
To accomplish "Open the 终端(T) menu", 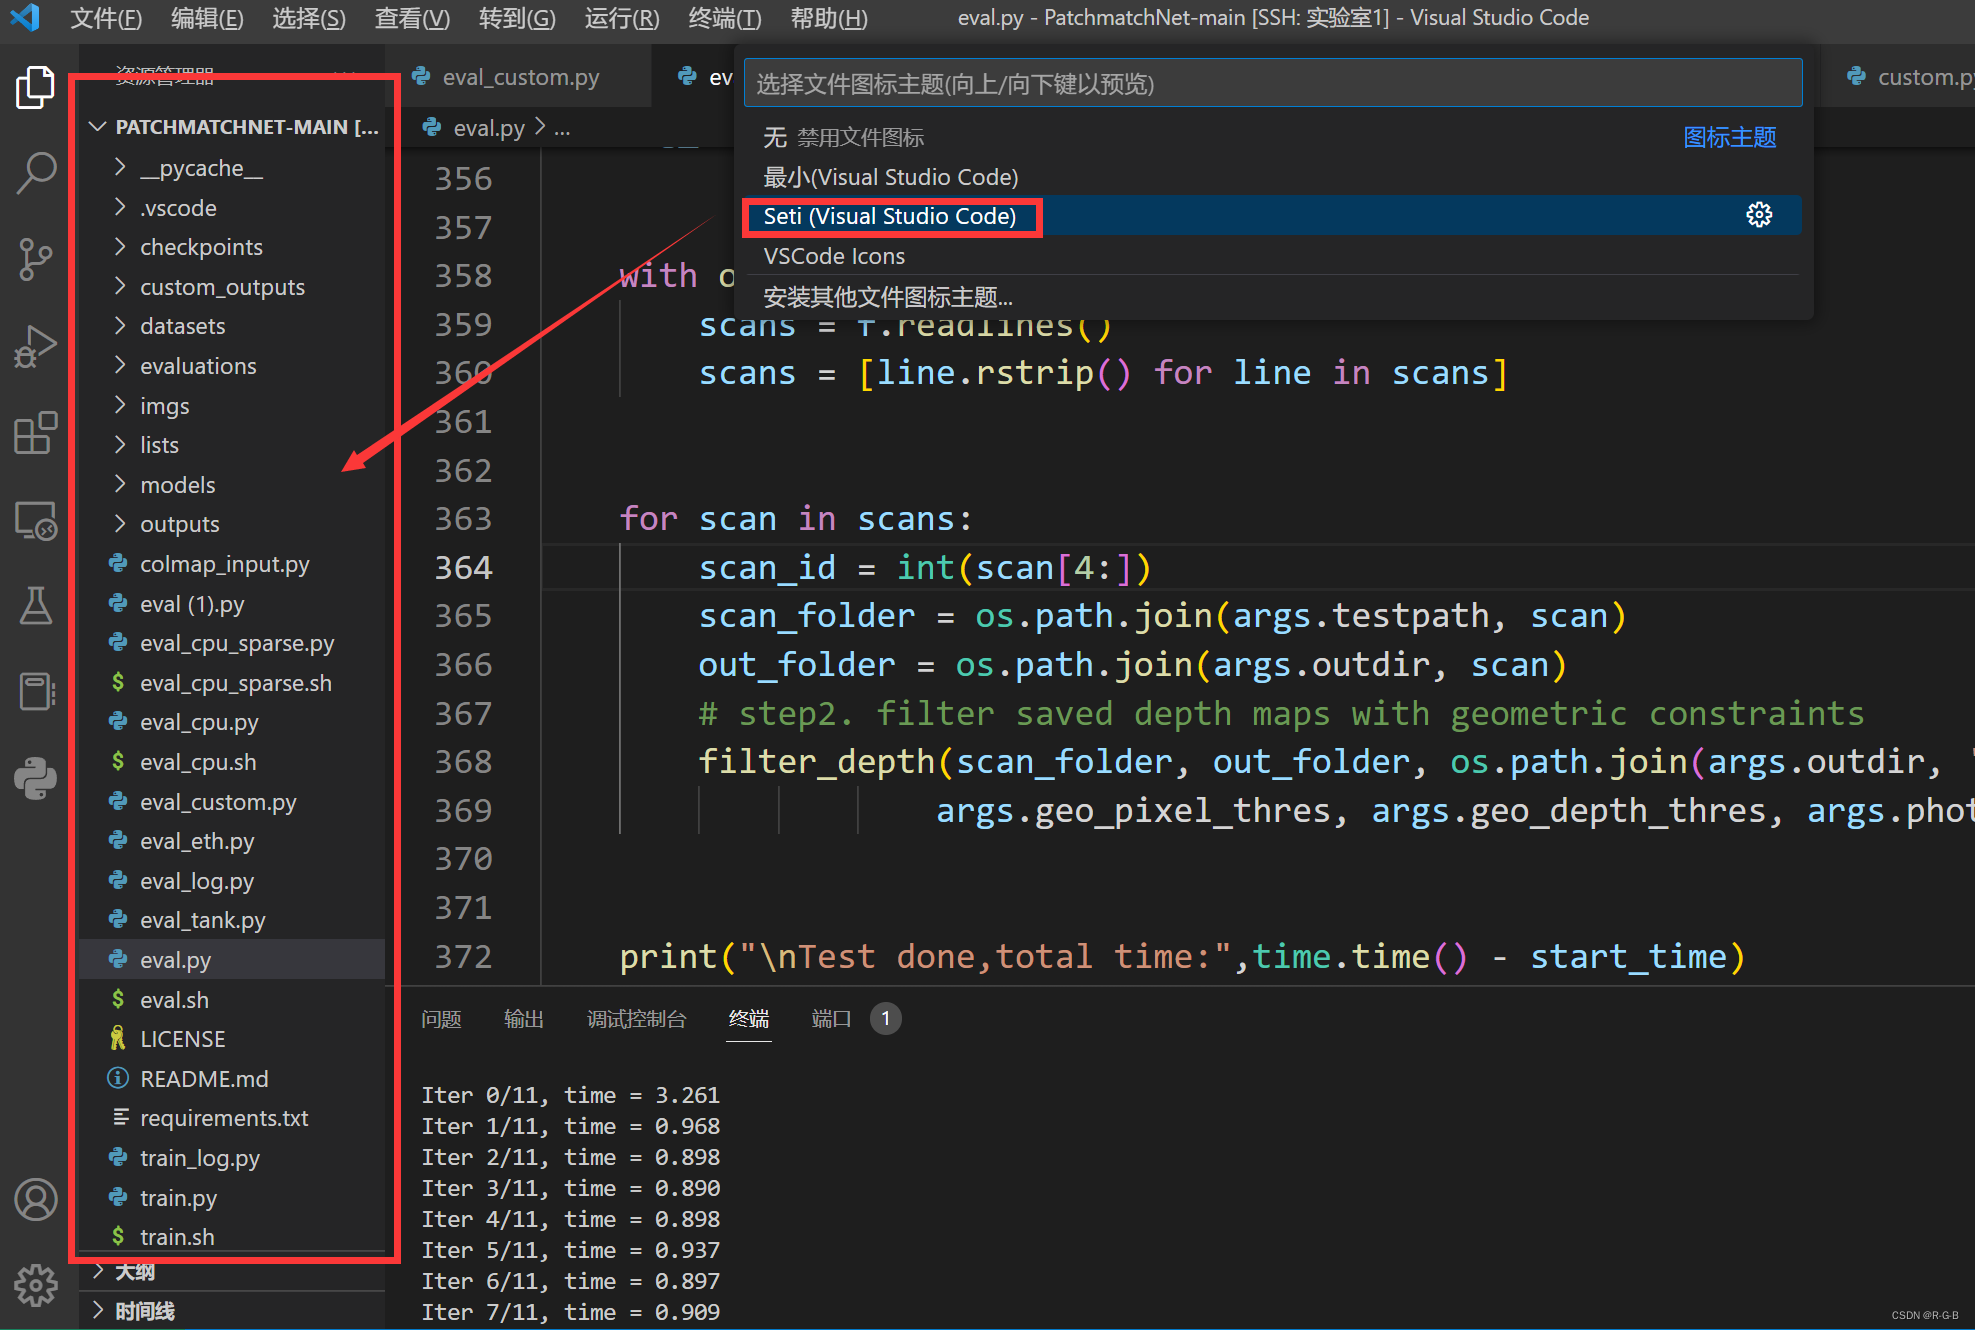I will (724, 18).
